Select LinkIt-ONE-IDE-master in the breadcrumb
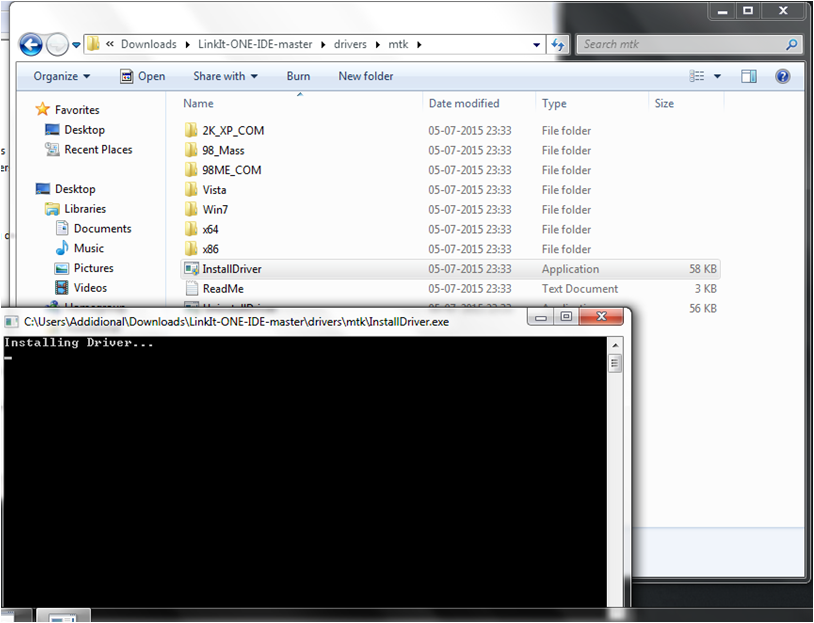Image resolution: width=814 pixels, height=623 pixels. pyautogui.click(x=255, y=44)
